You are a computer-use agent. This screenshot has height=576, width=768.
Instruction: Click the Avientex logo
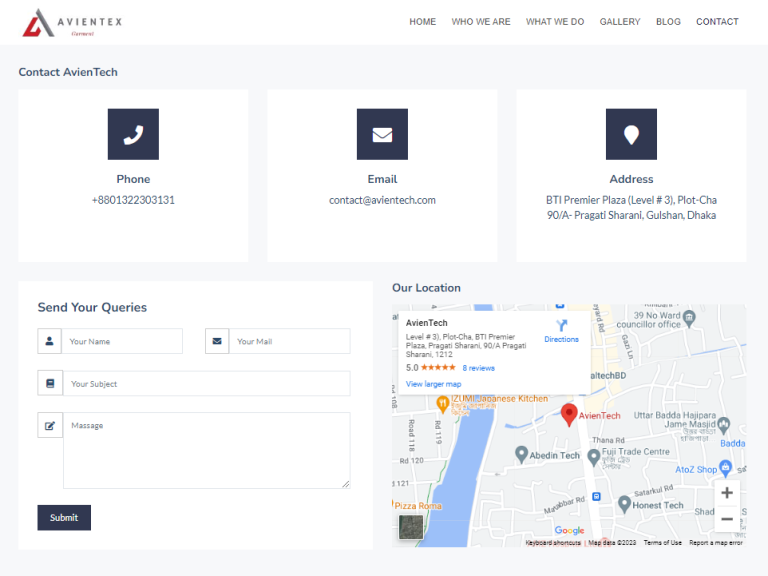(x=72, y=23)
